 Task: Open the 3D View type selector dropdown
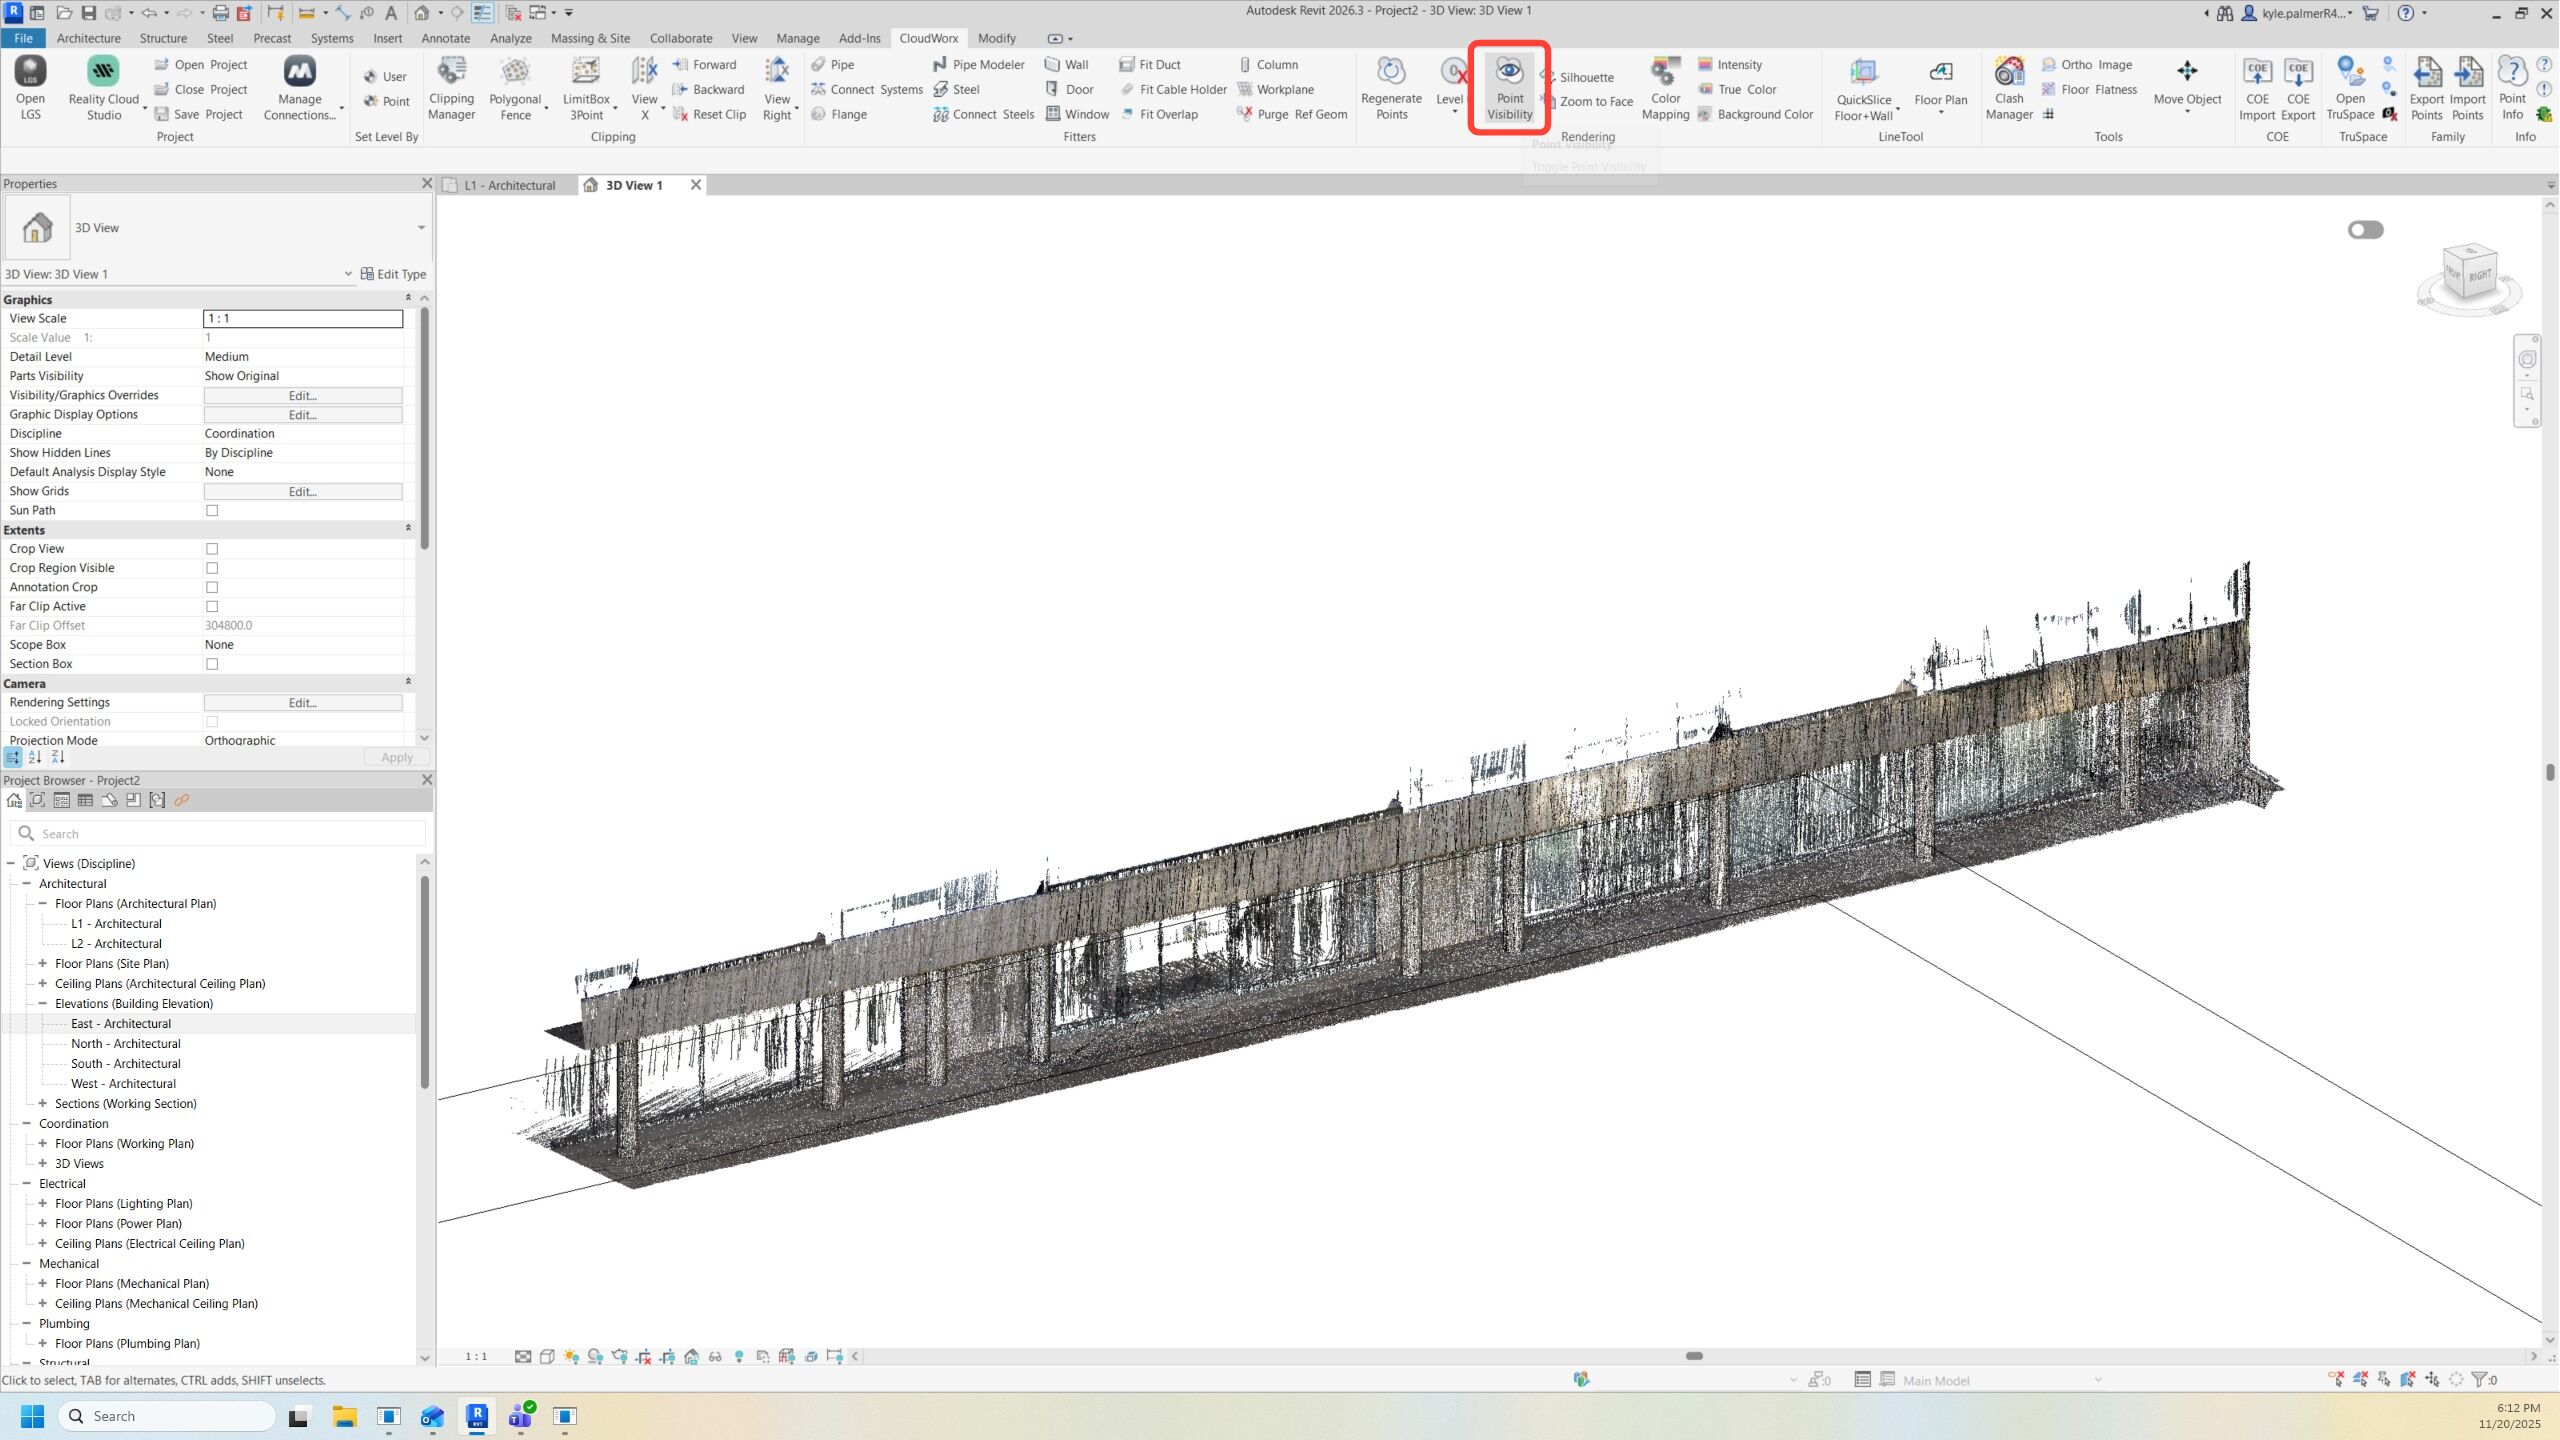point(421,228)
